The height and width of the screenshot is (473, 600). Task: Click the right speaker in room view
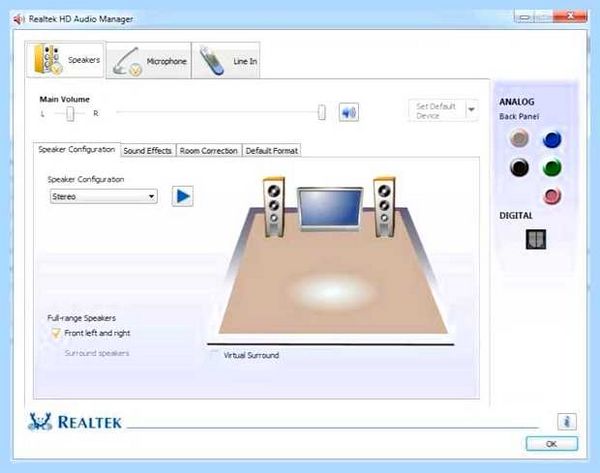(x=384, y=207)
